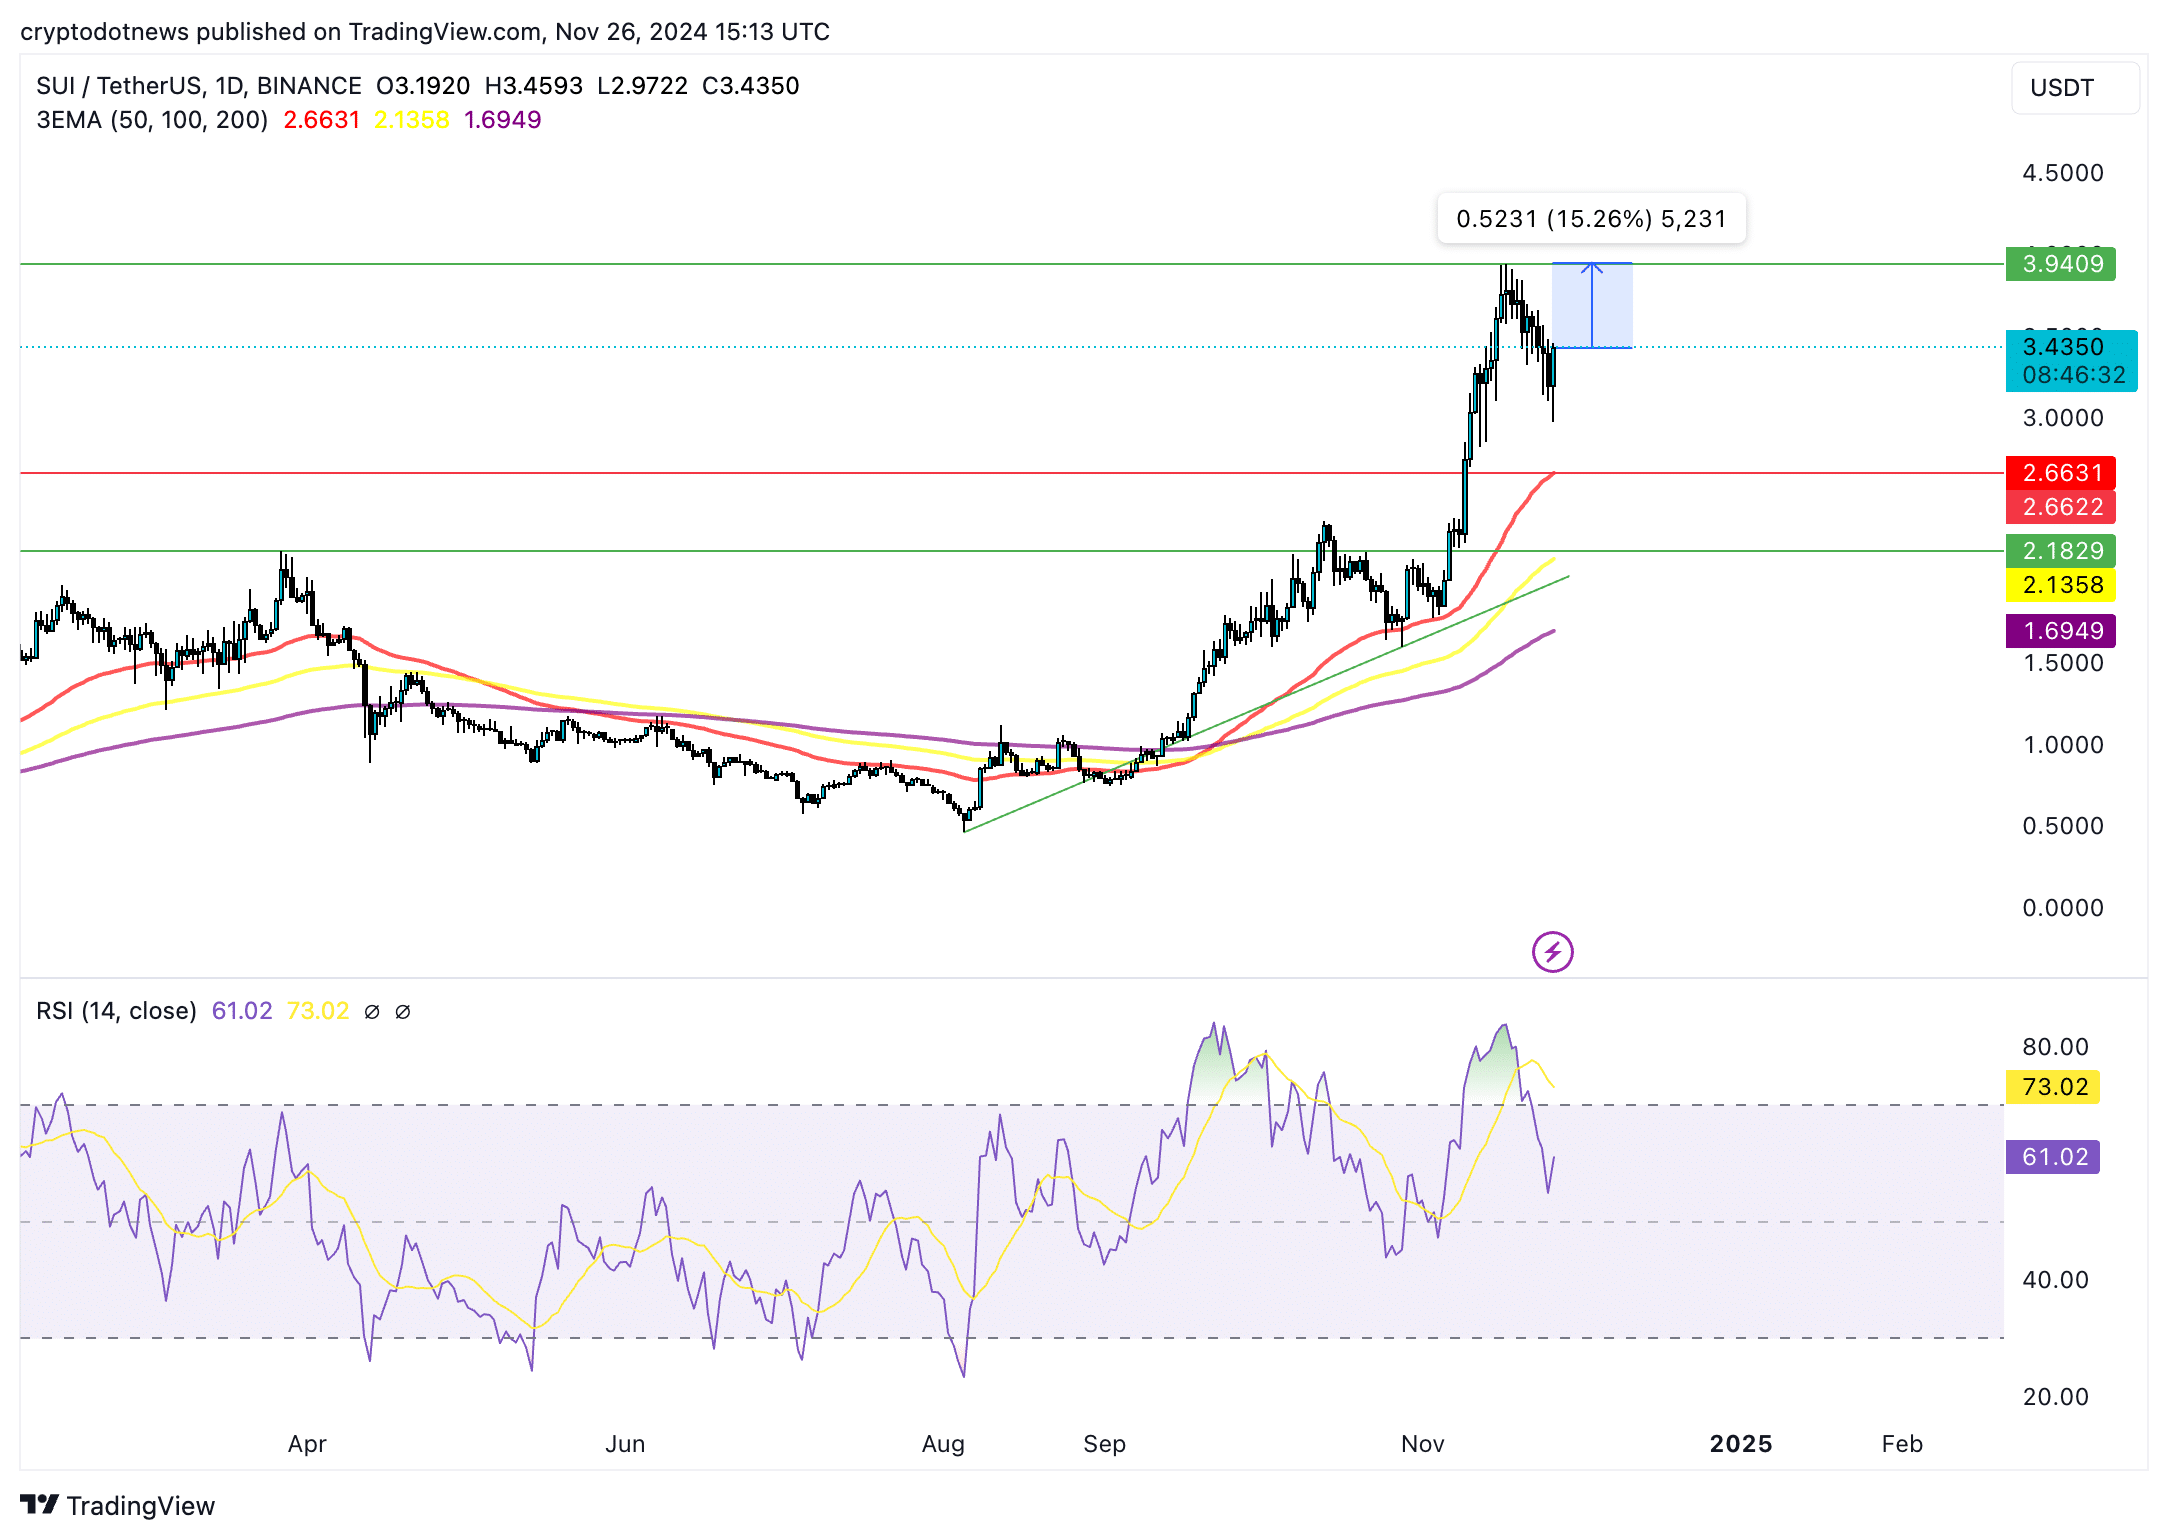Click the Apr label on time axis
This screenshot has height=1540, width=2168.
[307, 1444]
